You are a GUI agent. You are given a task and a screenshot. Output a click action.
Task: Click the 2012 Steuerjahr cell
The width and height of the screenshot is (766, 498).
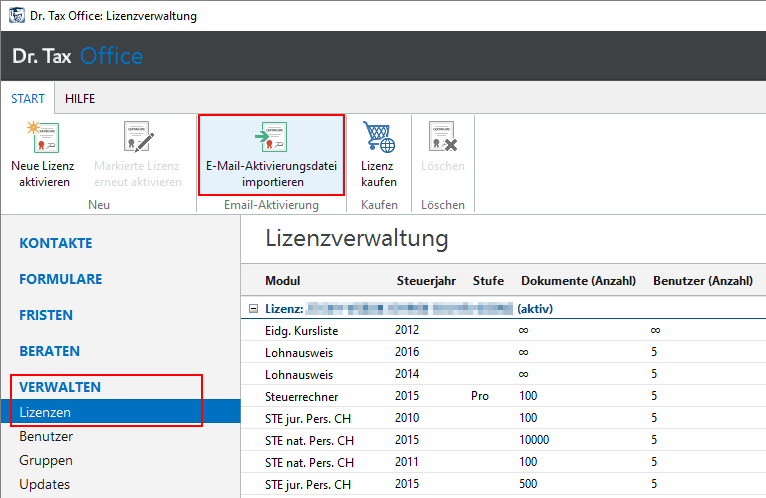(407, 330)
